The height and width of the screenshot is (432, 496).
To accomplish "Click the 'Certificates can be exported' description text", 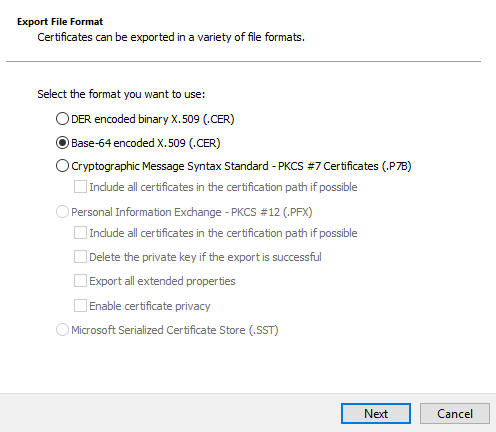I will 171,37.
